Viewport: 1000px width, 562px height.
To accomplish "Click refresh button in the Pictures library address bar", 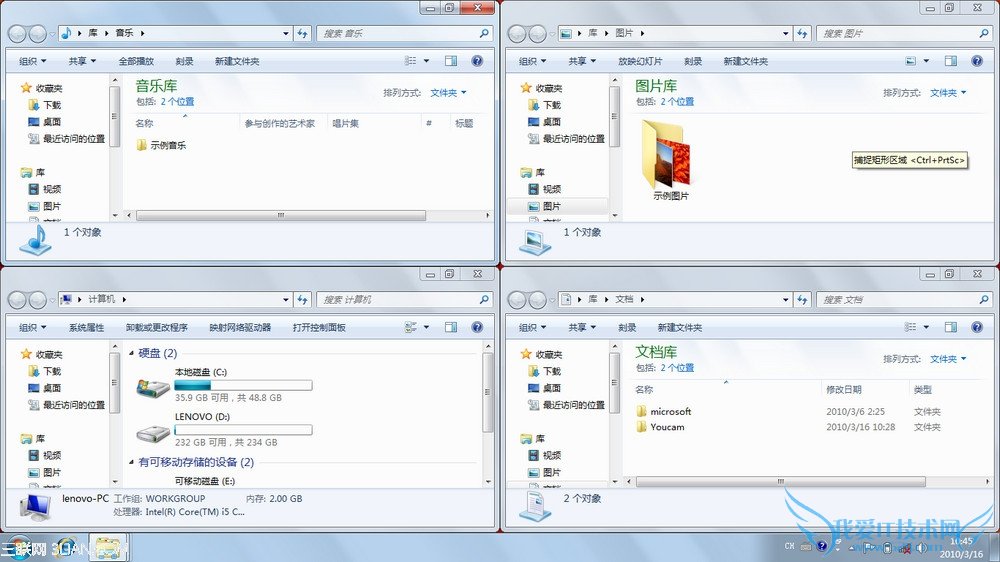I will (802, 33).
